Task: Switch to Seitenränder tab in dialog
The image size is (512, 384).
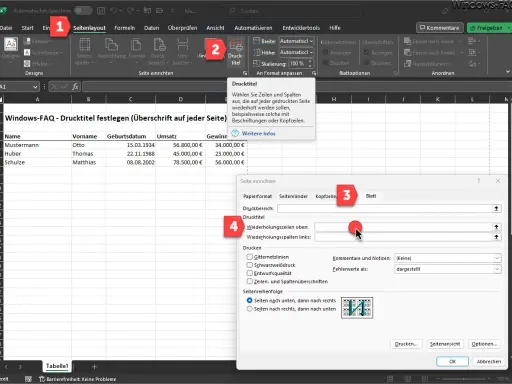Action: [x=293, y=196]
